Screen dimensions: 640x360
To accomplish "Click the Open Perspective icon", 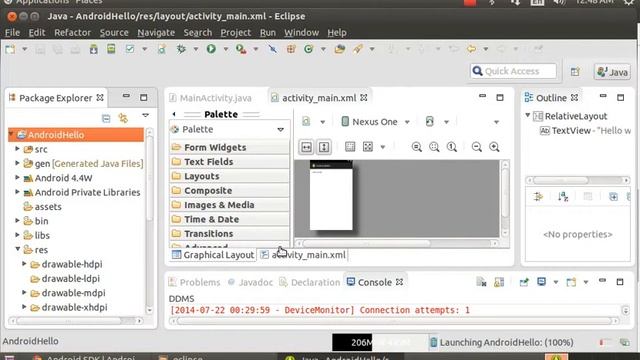I will (x=575, y=72).
